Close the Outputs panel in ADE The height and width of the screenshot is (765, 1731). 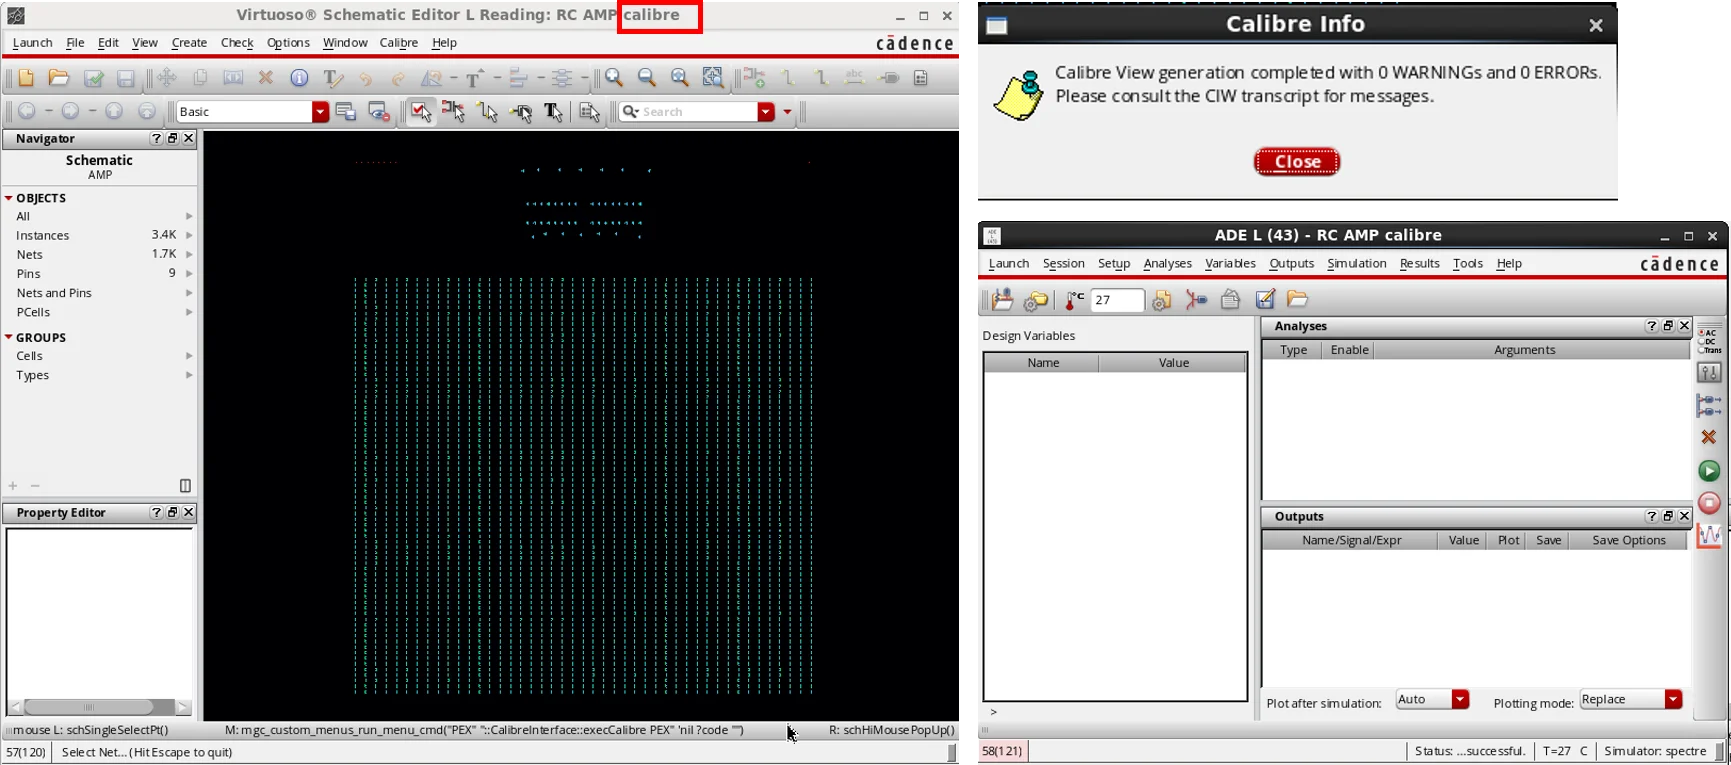click(1684, 516)
